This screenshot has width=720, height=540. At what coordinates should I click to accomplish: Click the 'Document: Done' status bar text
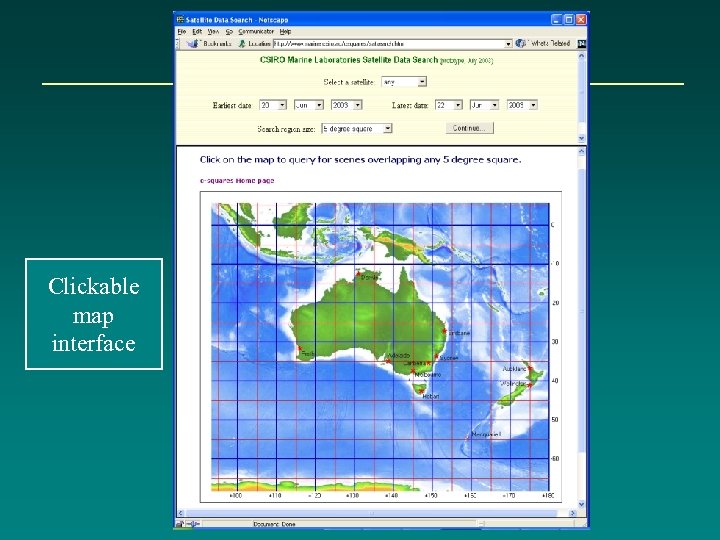[x=274, y=524]
